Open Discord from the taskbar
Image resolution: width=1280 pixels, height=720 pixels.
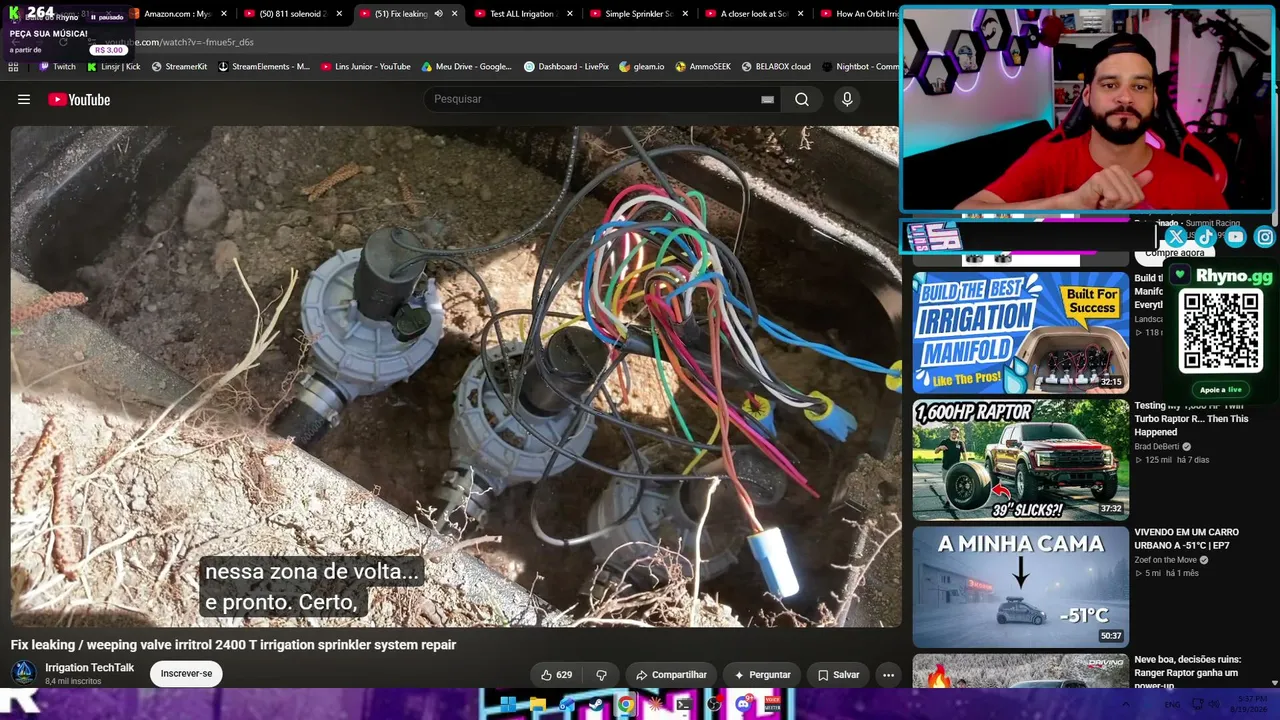743,705
